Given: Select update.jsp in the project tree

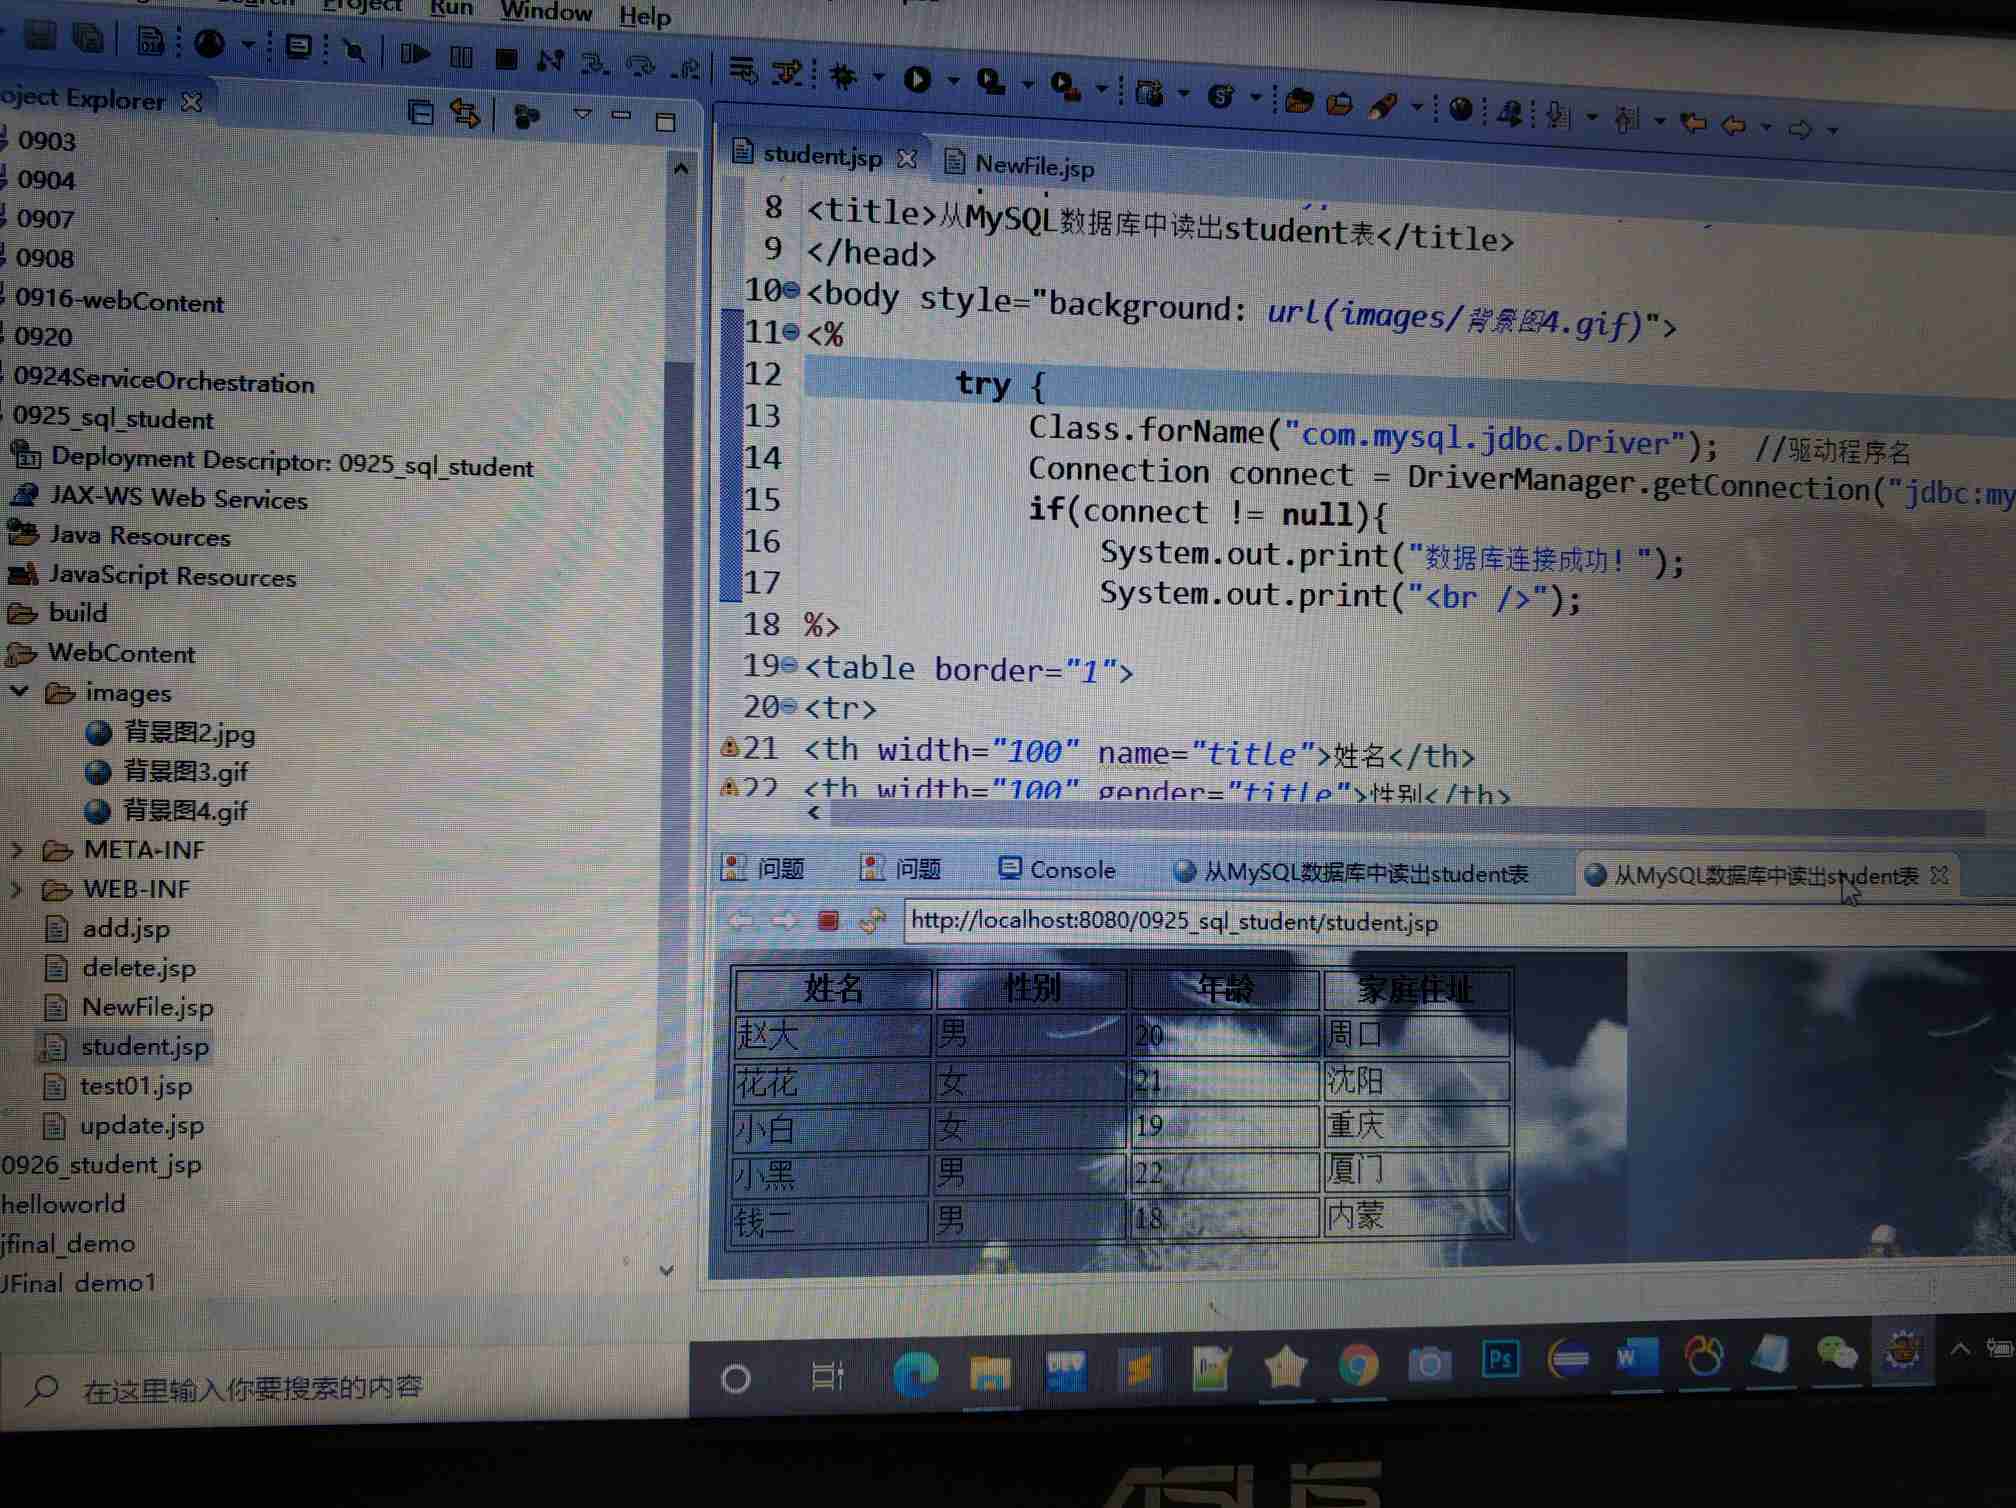Looking at the screenshot, I should click(141, 1125).
